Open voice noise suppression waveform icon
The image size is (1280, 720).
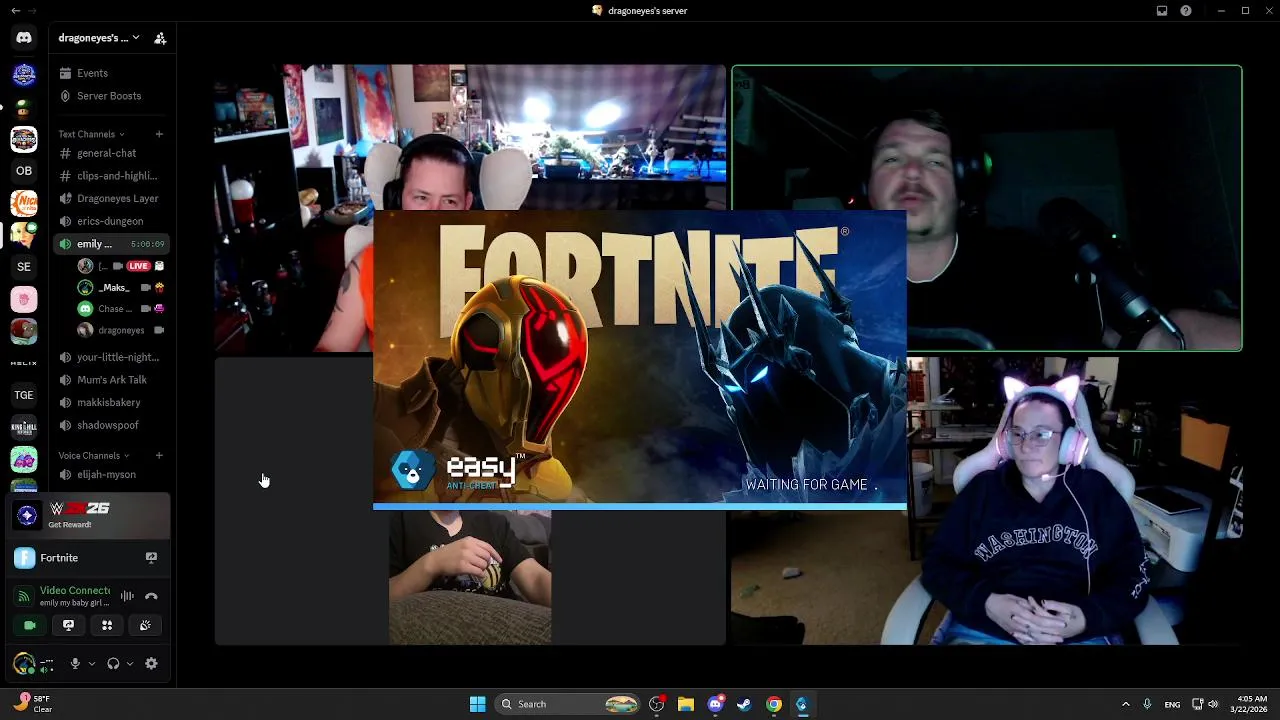[127, 596]
